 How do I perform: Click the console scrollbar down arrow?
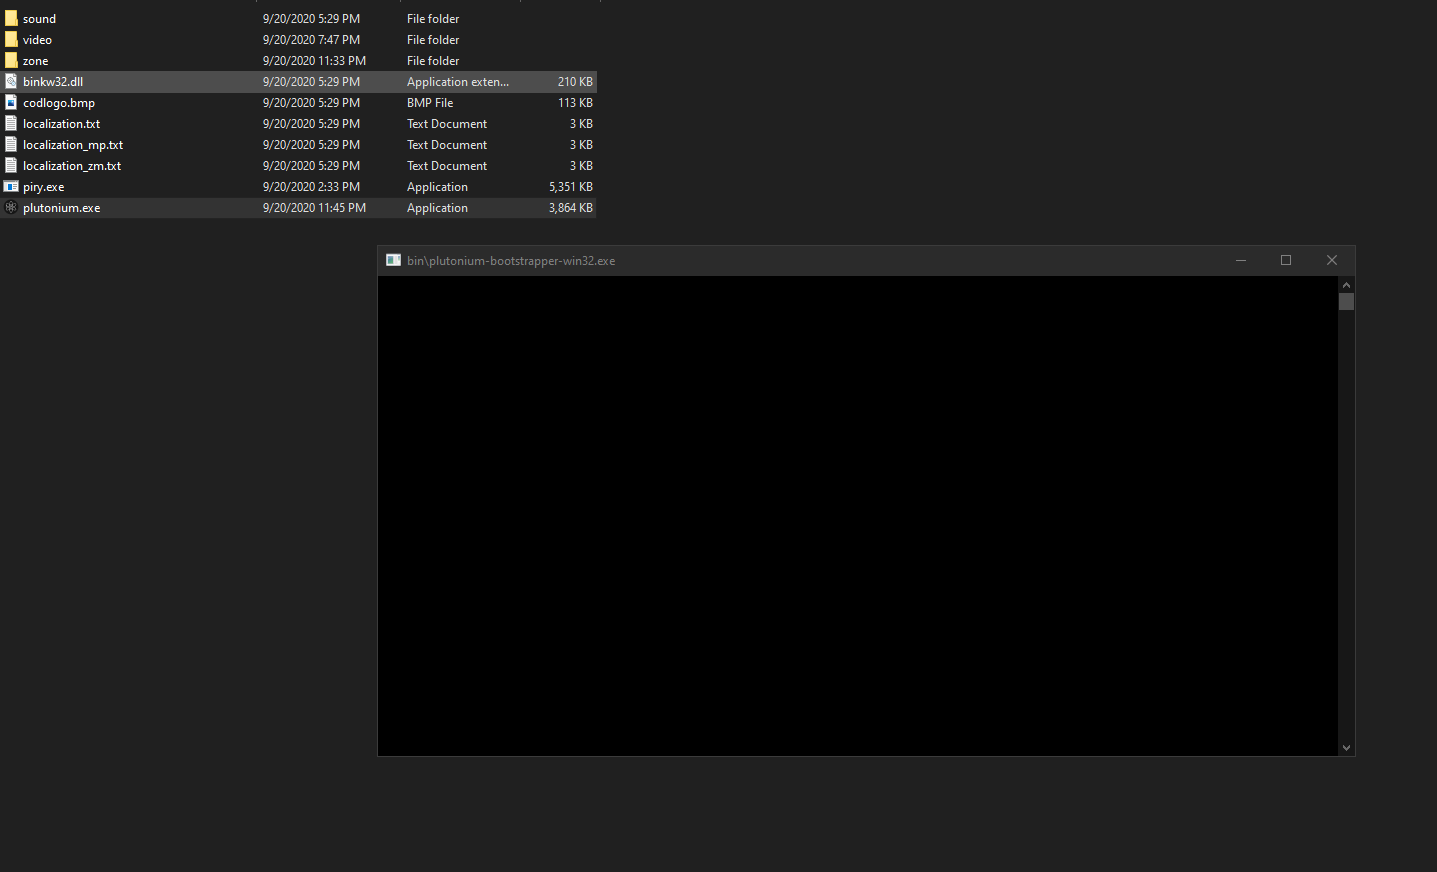click(1346, 748)
